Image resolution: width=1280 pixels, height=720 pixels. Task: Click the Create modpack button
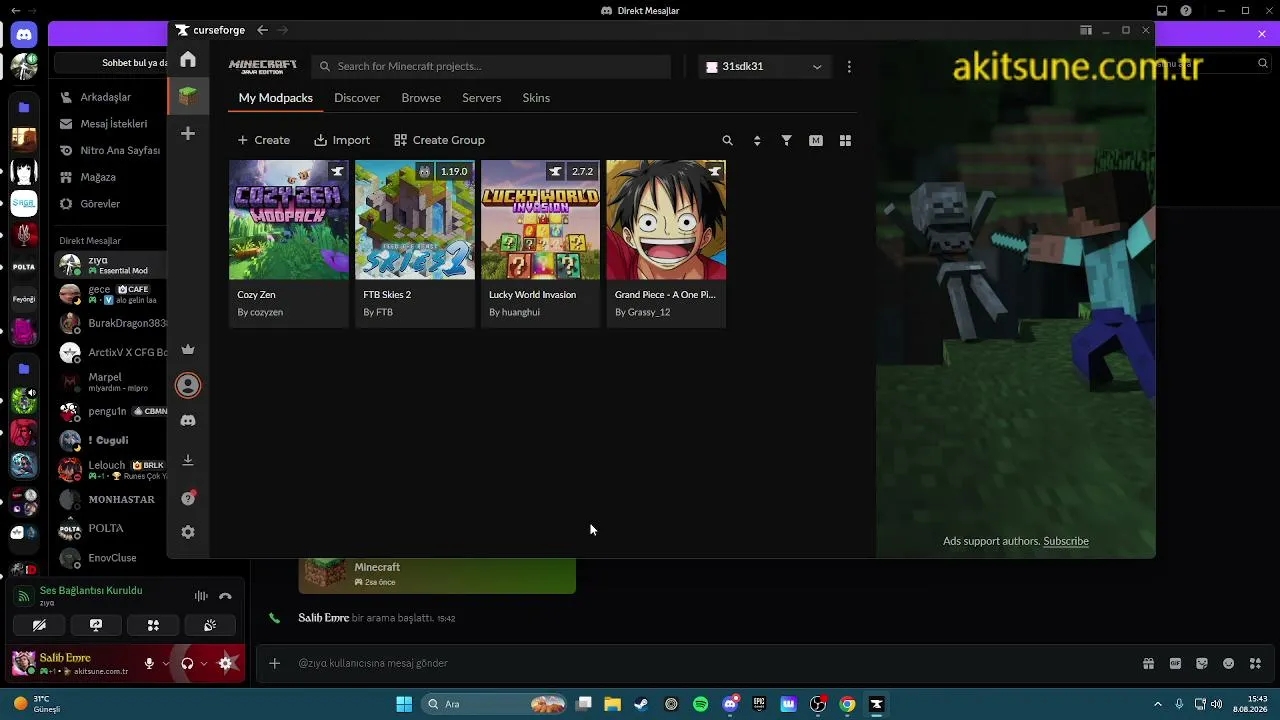click(x=263, y=140)
